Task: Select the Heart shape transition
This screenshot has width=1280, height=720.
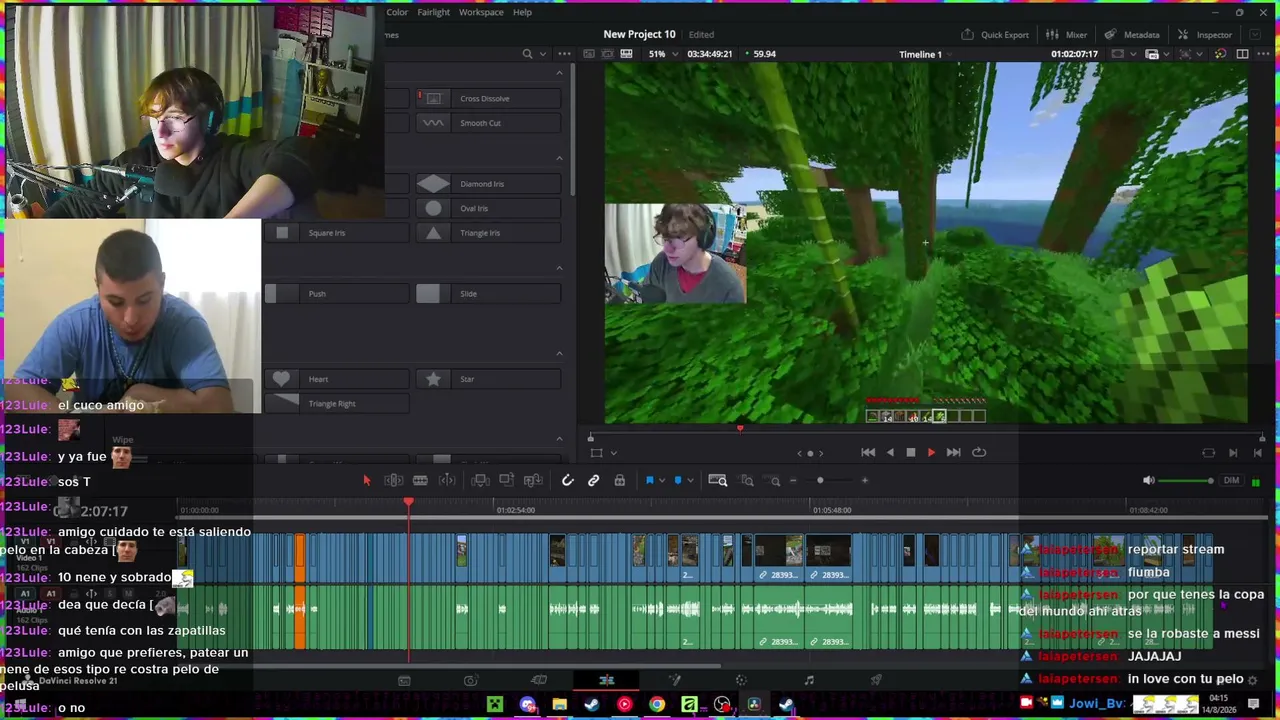Action: 337,379
